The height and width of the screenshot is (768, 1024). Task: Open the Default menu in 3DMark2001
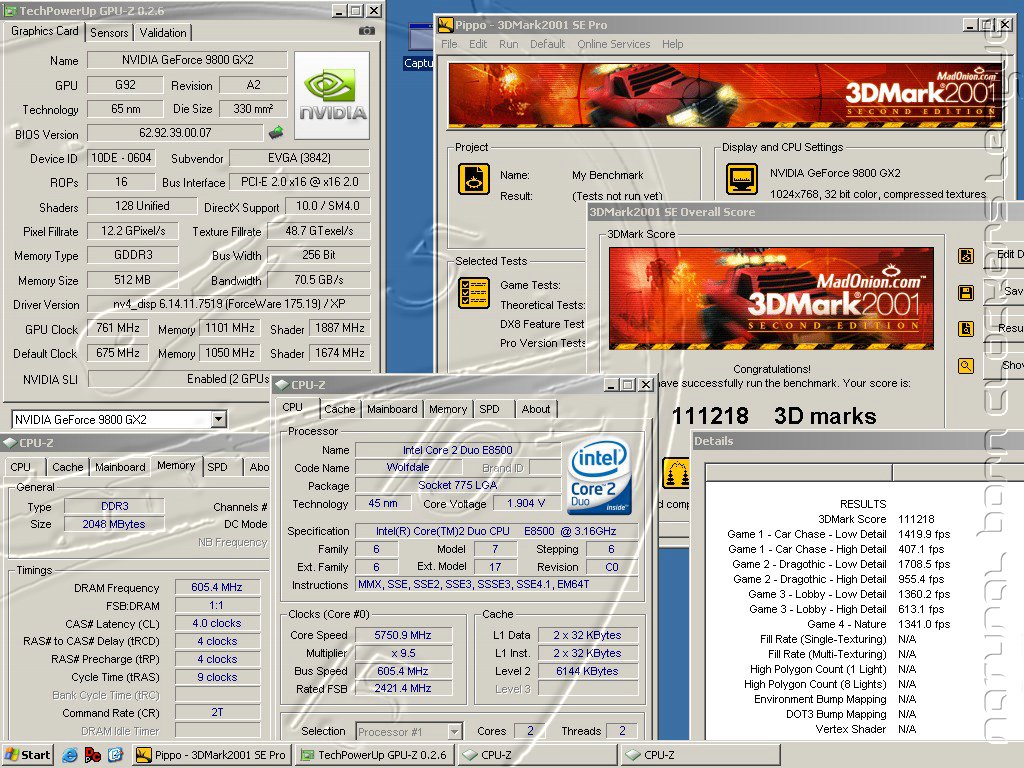pyautogui.click(x=547, y=44)
